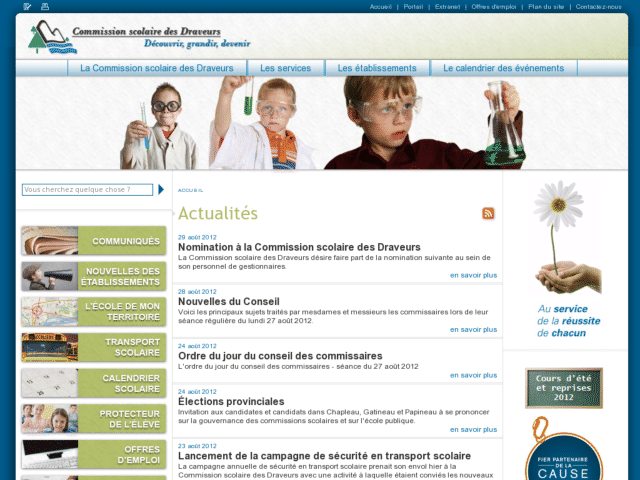Open the Communiqués sidebar button
Screen dimensions: 640x480
tap(94, 241)
